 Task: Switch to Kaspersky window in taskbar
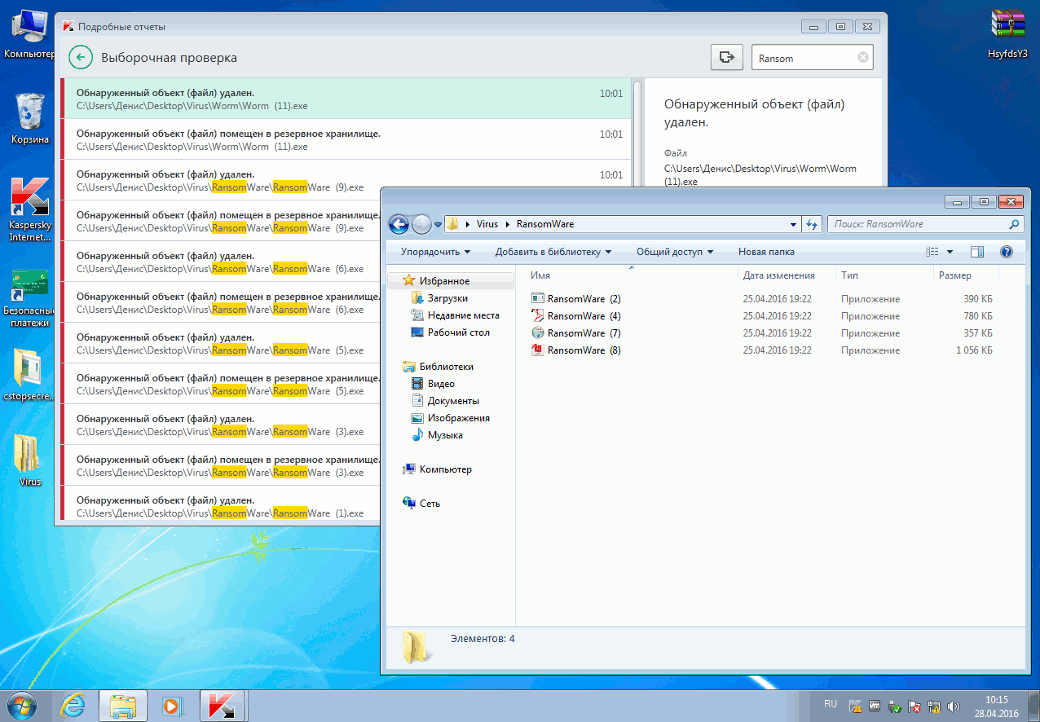(224, 705)
